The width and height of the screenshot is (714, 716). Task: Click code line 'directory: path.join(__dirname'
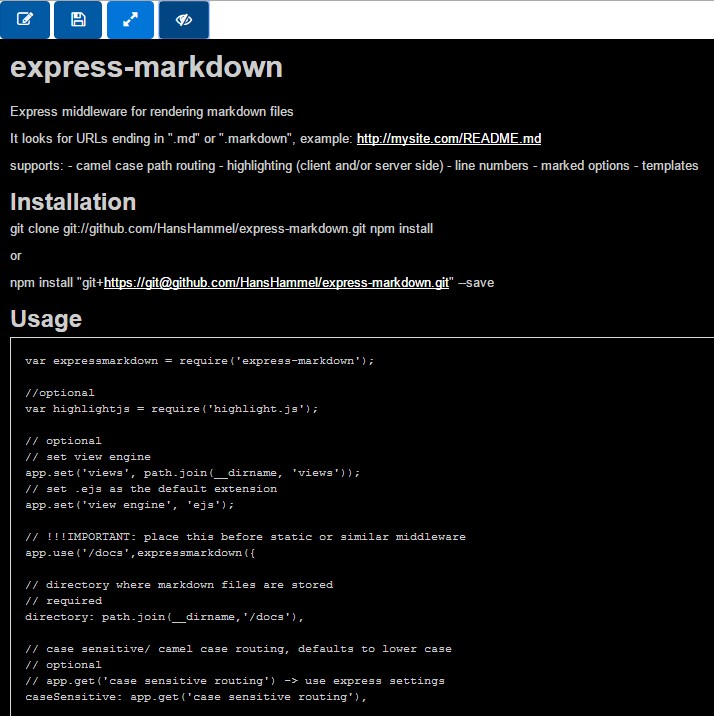pos(164,617)
